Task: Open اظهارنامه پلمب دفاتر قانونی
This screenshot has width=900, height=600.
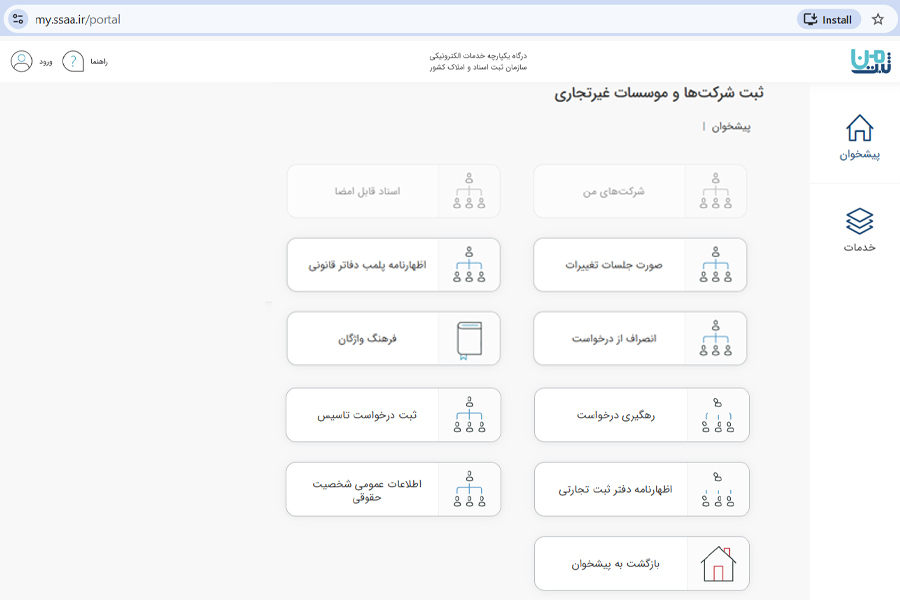Action: [x=393, y=265]
